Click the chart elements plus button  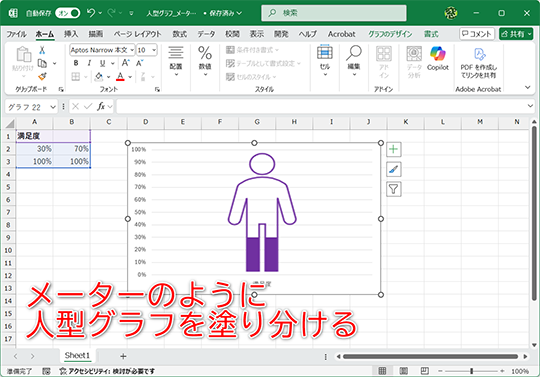[x=394, y=149]
